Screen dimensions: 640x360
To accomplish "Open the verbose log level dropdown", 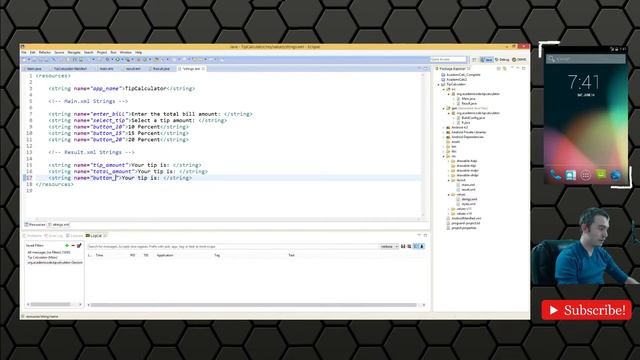I will (389, 247).
